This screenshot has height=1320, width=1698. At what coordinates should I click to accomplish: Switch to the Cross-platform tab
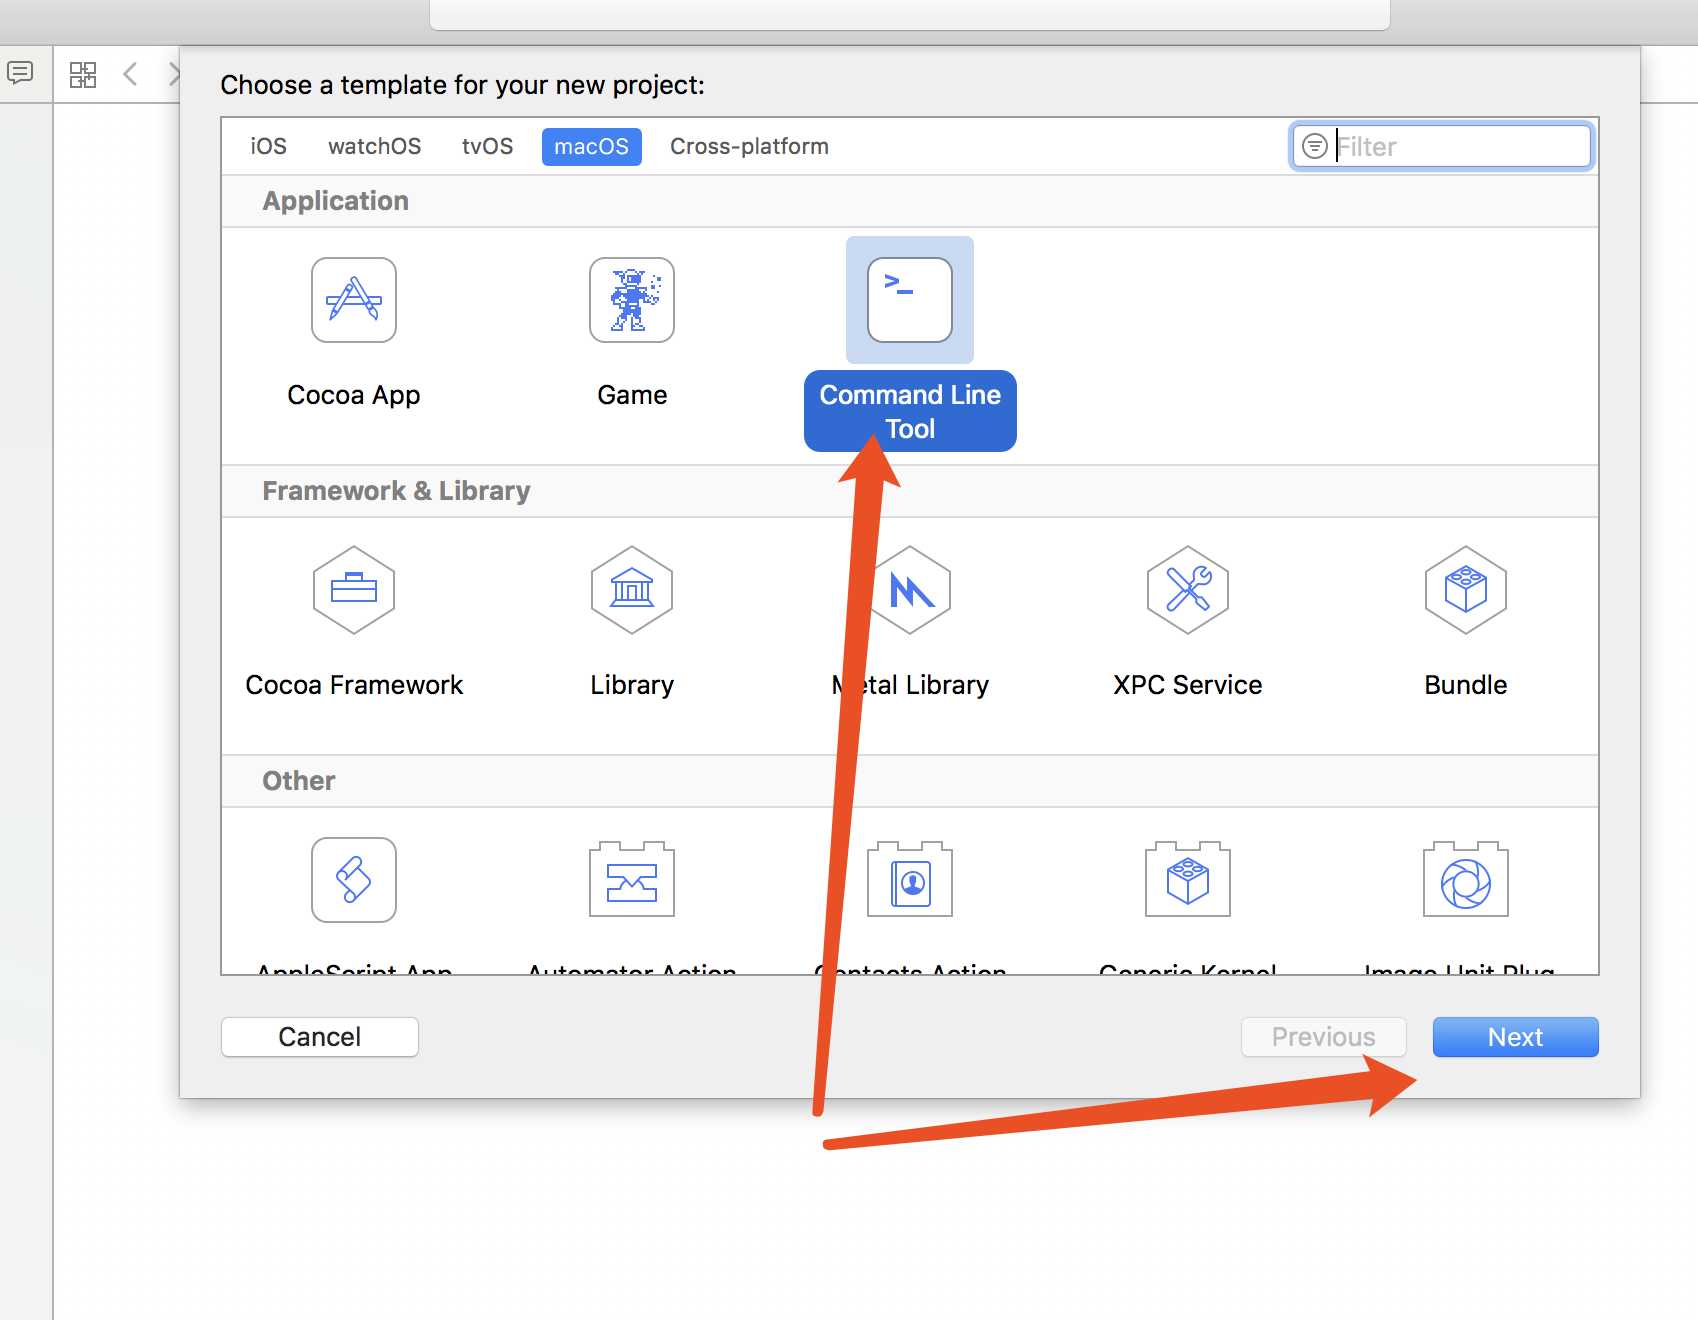click(749, 146)
